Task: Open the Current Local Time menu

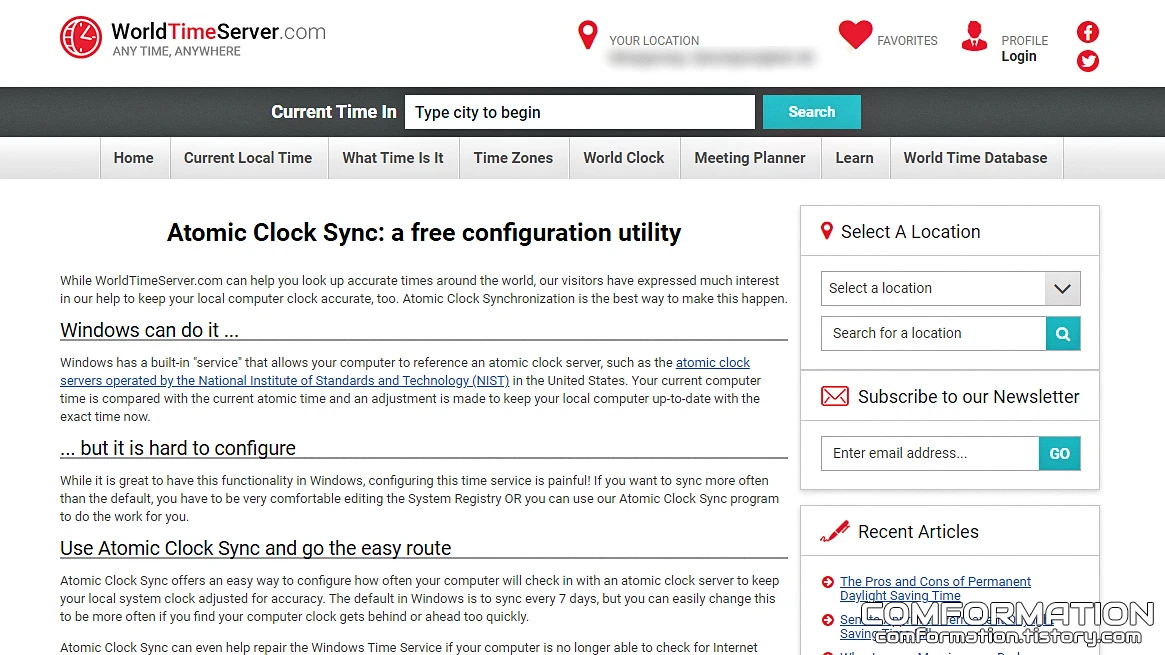Action: [248, 158]
